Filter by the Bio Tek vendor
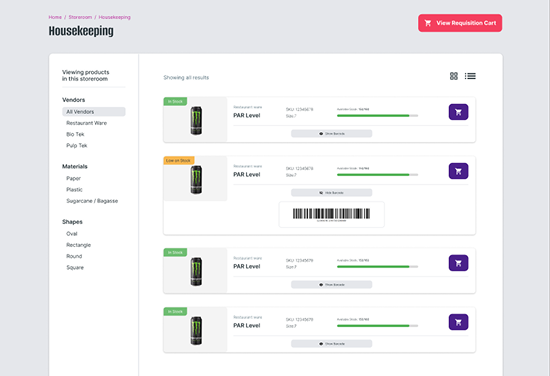550x376 pixels. [x=75, y=134]
